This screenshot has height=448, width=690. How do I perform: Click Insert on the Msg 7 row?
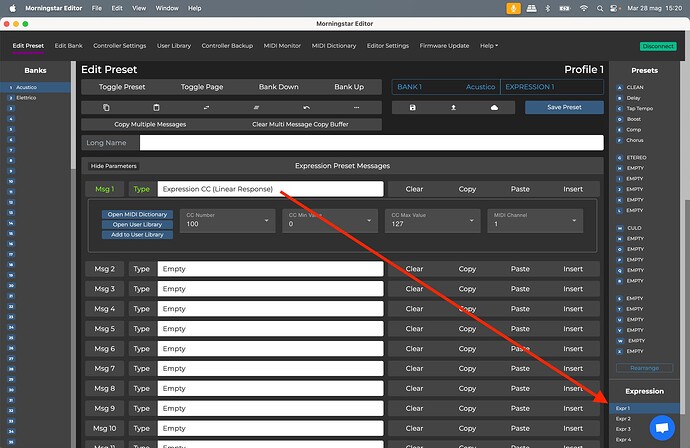pos(573,369)
